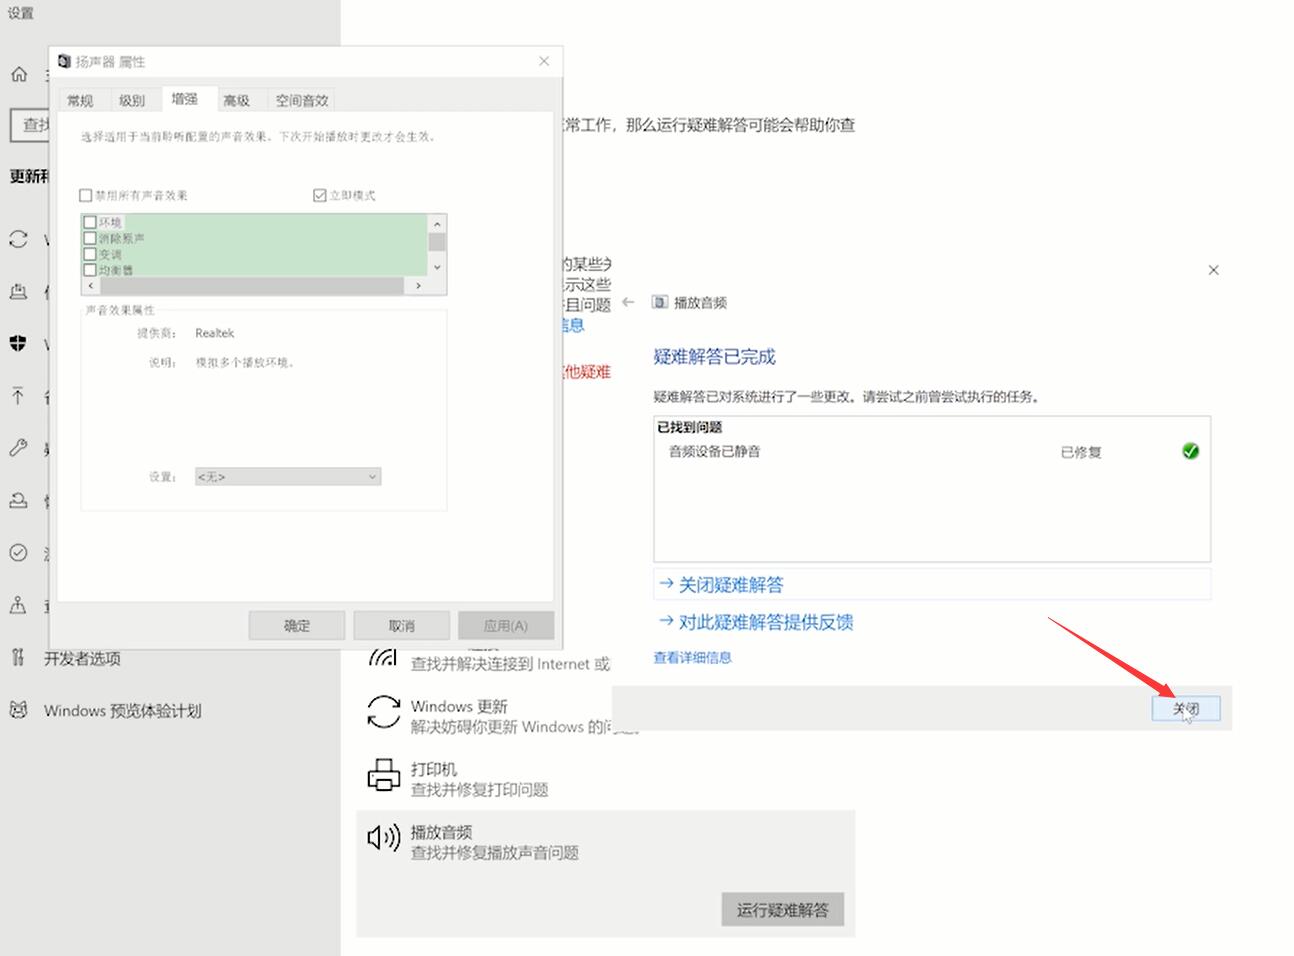Click the 播放音频 speaker icon in list

point(384,838)
